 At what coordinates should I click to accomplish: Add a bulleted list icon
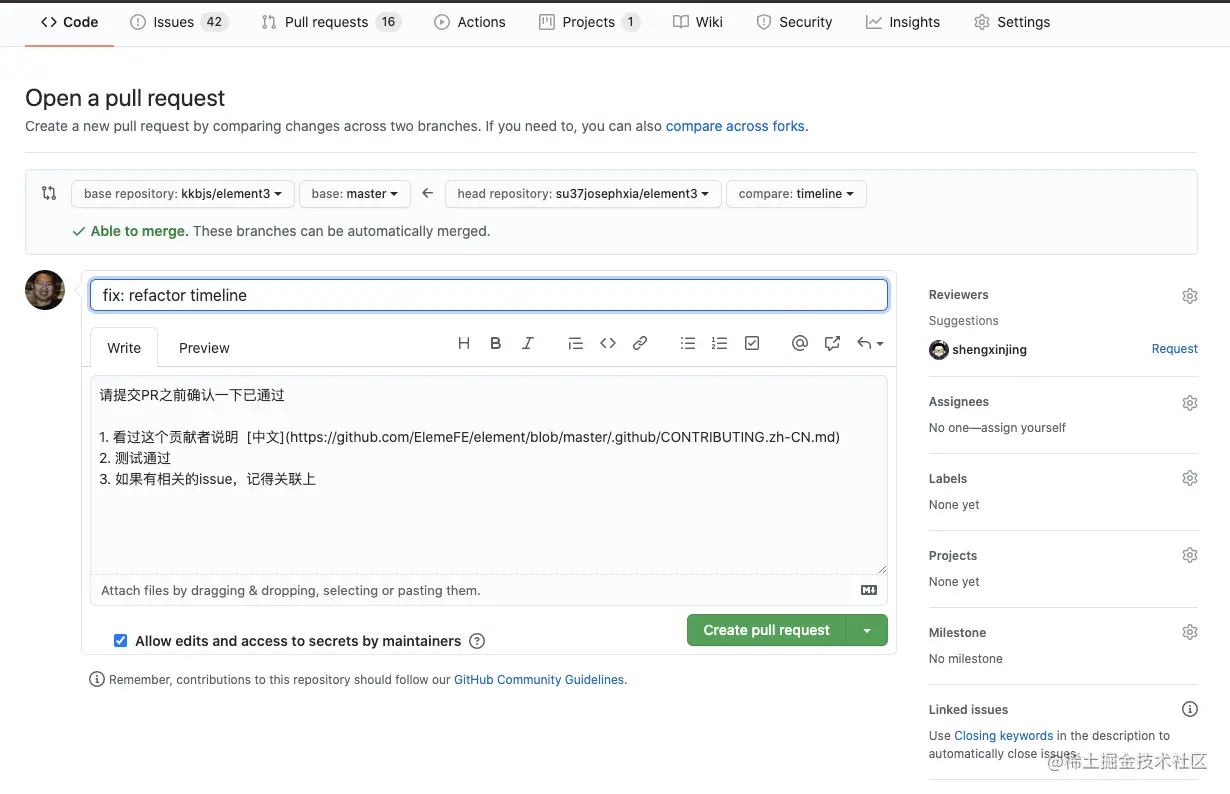(687, 343)
